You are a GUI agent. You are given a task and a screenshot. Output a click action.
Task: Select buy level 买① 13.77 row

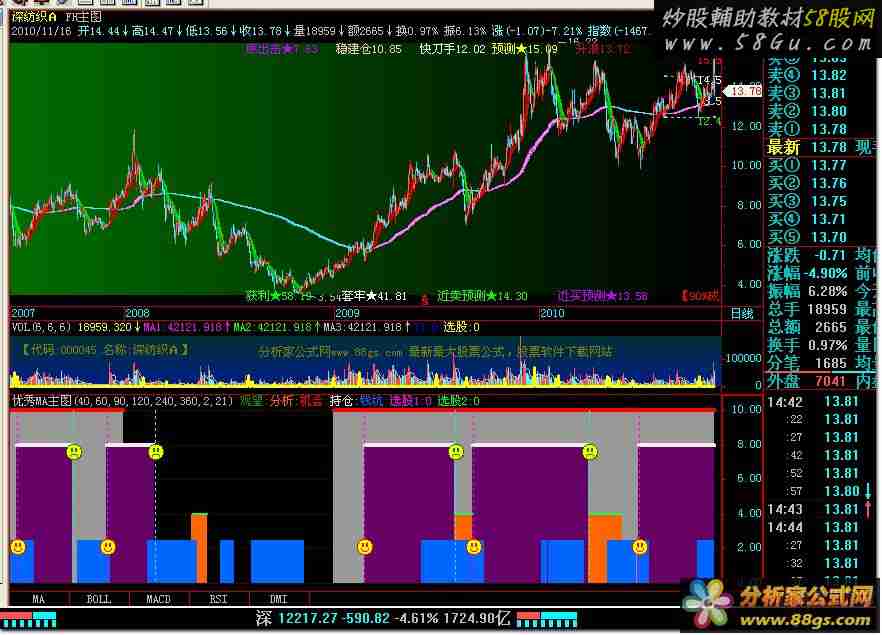pos(808,165)
